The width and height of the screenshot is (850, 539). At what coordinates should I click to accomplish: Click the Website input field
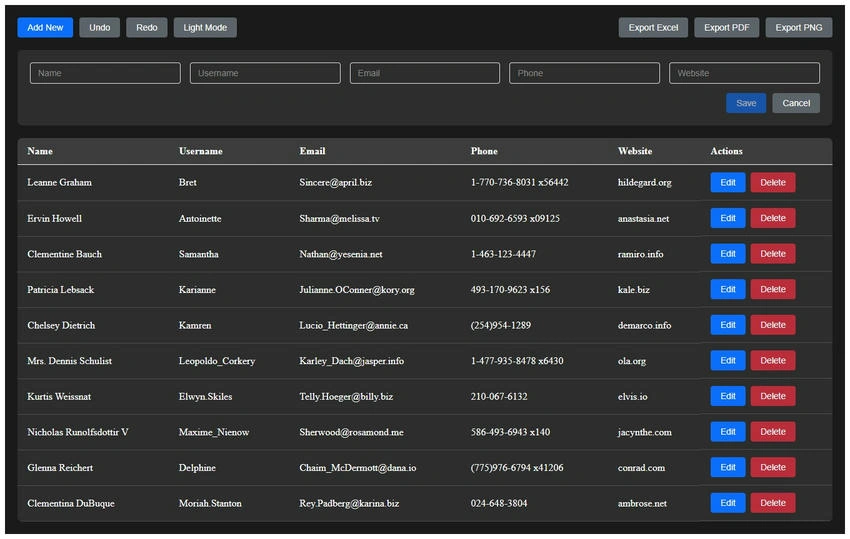point(744,73)
